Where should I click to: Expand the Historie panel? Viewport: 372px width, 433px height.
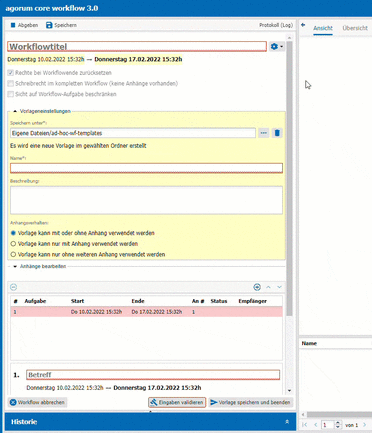click(x=287, y=422)
